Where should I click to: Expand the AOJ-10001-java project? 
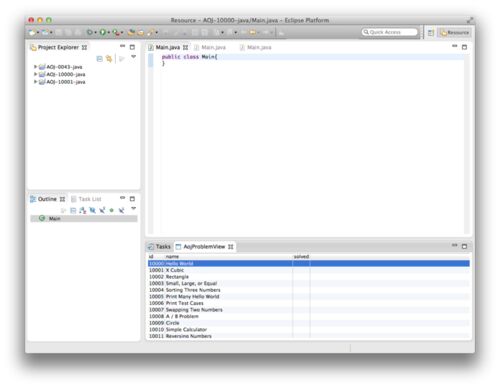tap(35, 82)
